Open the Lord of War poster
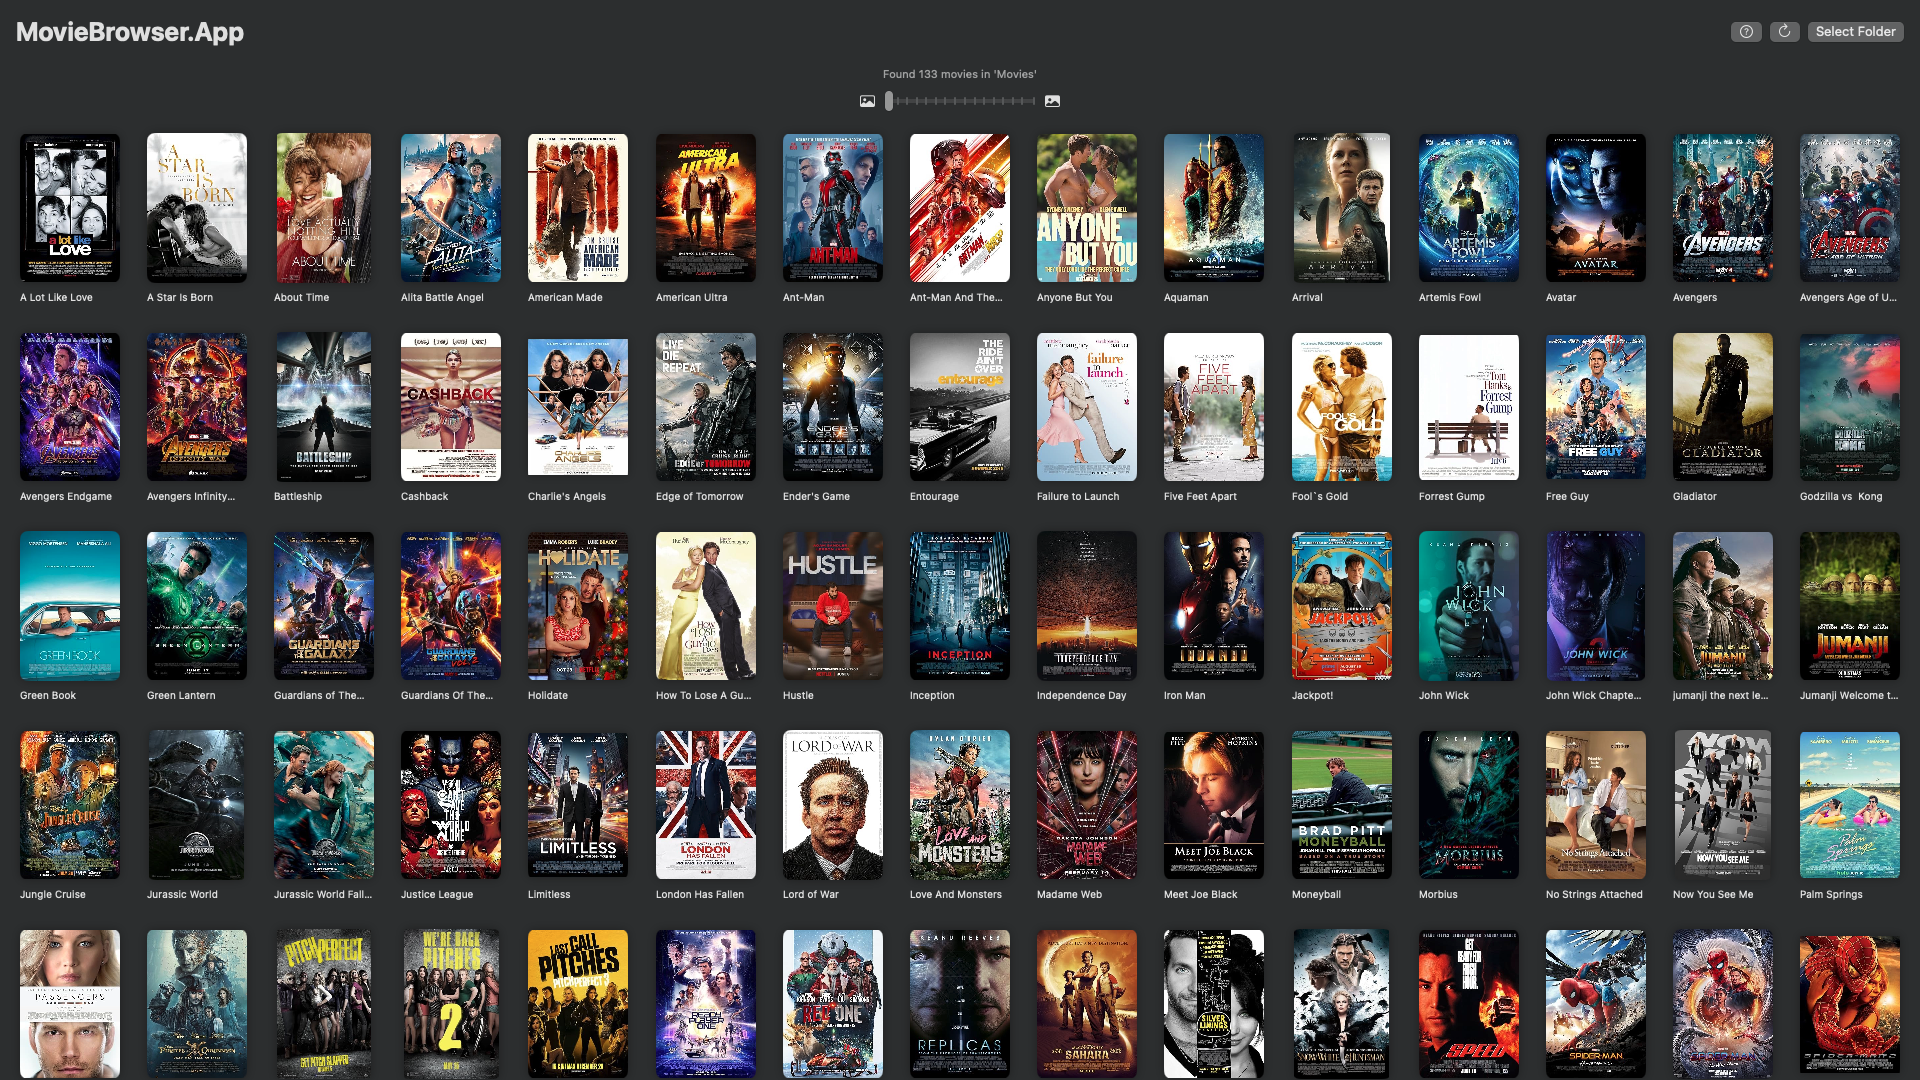 (x=833, y=805)
